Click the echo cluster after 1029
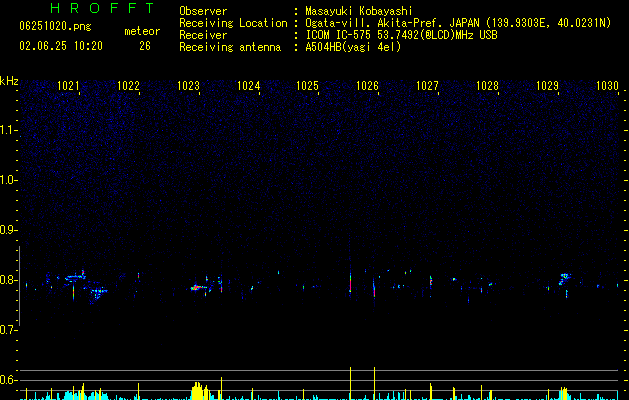 (x=564, y=278)
